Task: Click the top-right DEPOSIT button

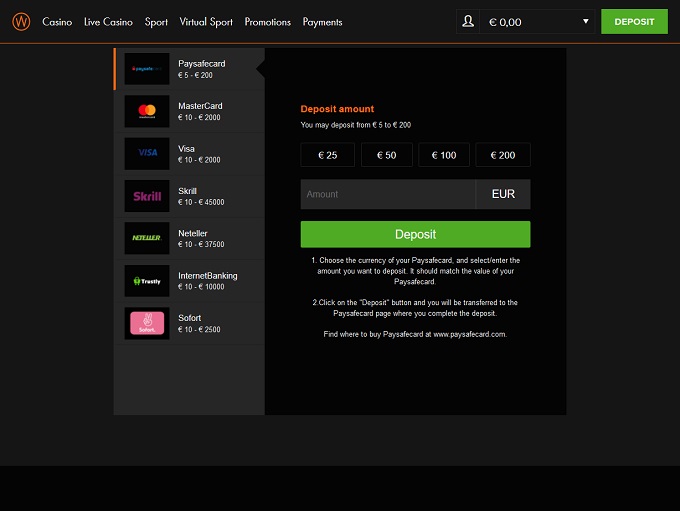Action: coord(634,21)
